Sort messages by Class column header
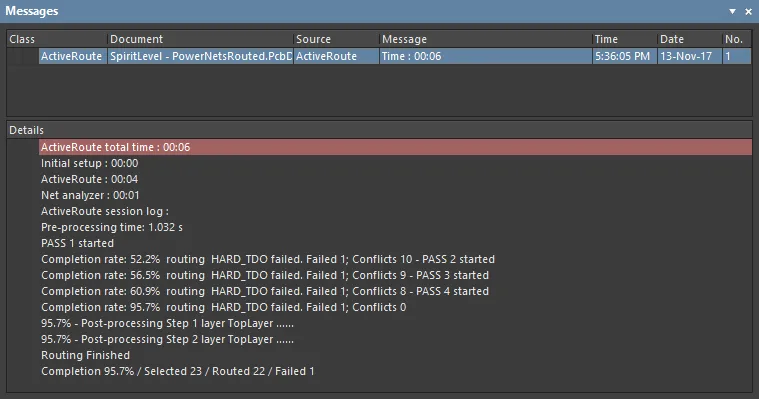This screenshot has height=399, width=759. click(57, 39)
